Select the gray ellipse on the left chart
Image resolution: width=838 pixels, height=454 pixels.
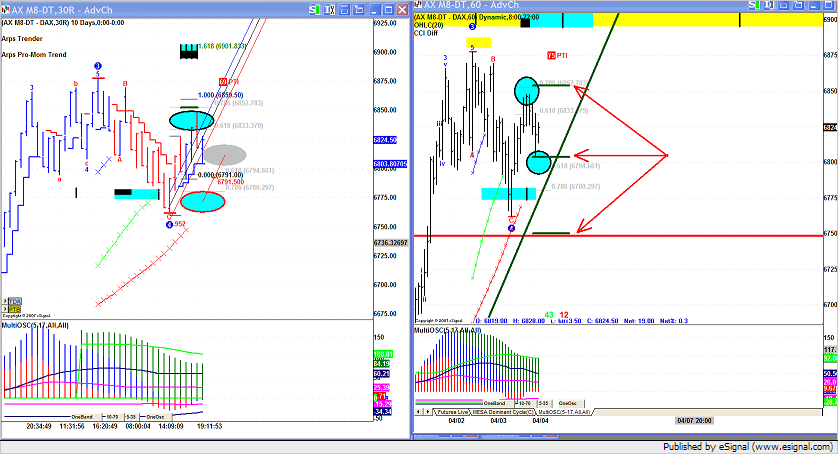coord(225,154)
